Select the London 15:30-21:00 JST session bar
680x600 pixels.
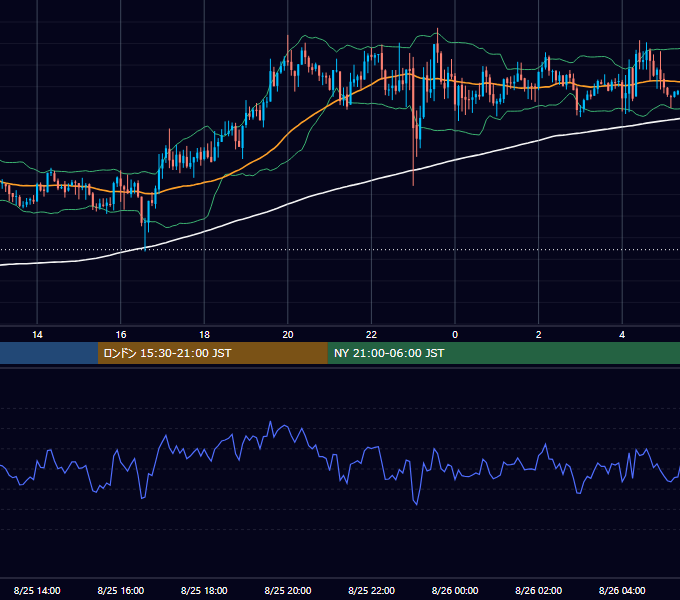tap(212, 353)
